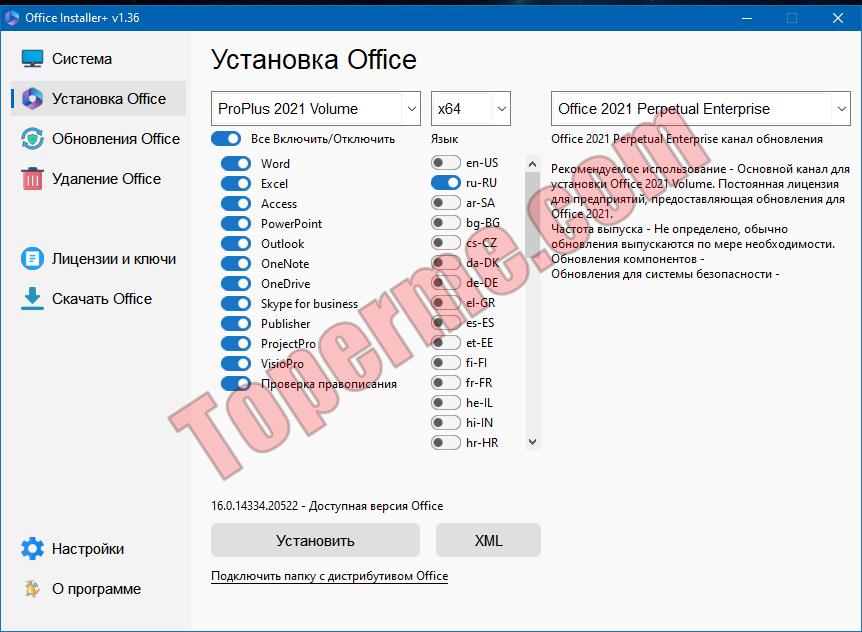Disable the ru-RU language toggle

click(x=446, y=182)
